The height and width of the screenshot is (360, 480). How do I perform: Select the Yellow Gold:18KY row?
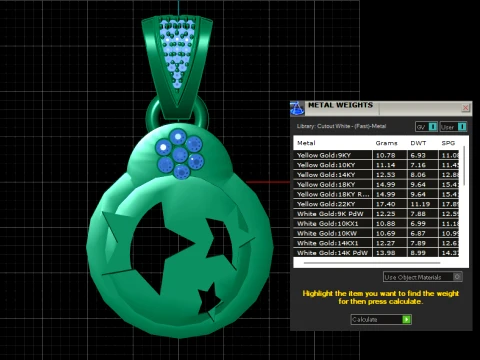(x=376, y=184)
